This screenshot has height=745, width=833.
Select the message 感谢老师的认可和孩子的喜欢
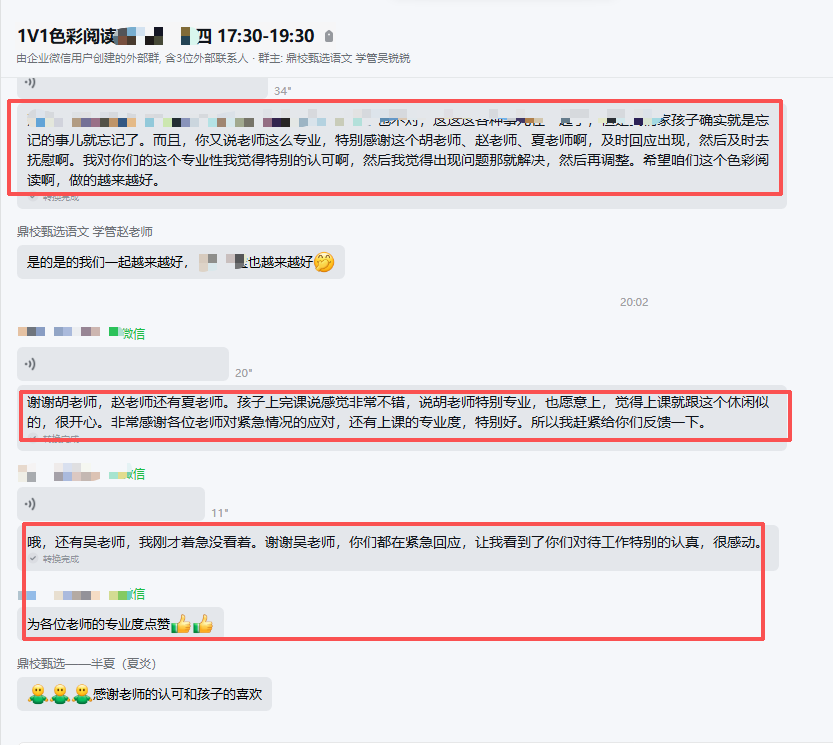click(x=144, y=694)
